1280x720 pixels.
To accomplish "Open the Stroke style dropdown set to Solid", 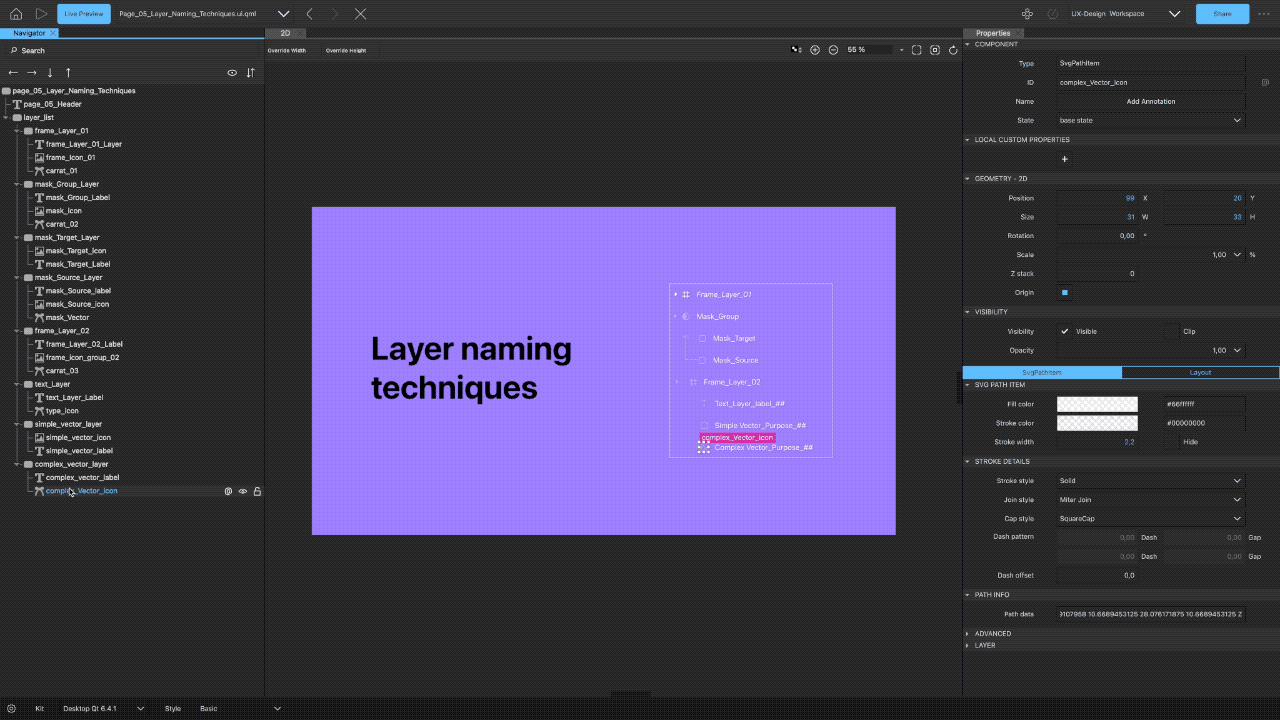I will click(x=1150, y=480).
